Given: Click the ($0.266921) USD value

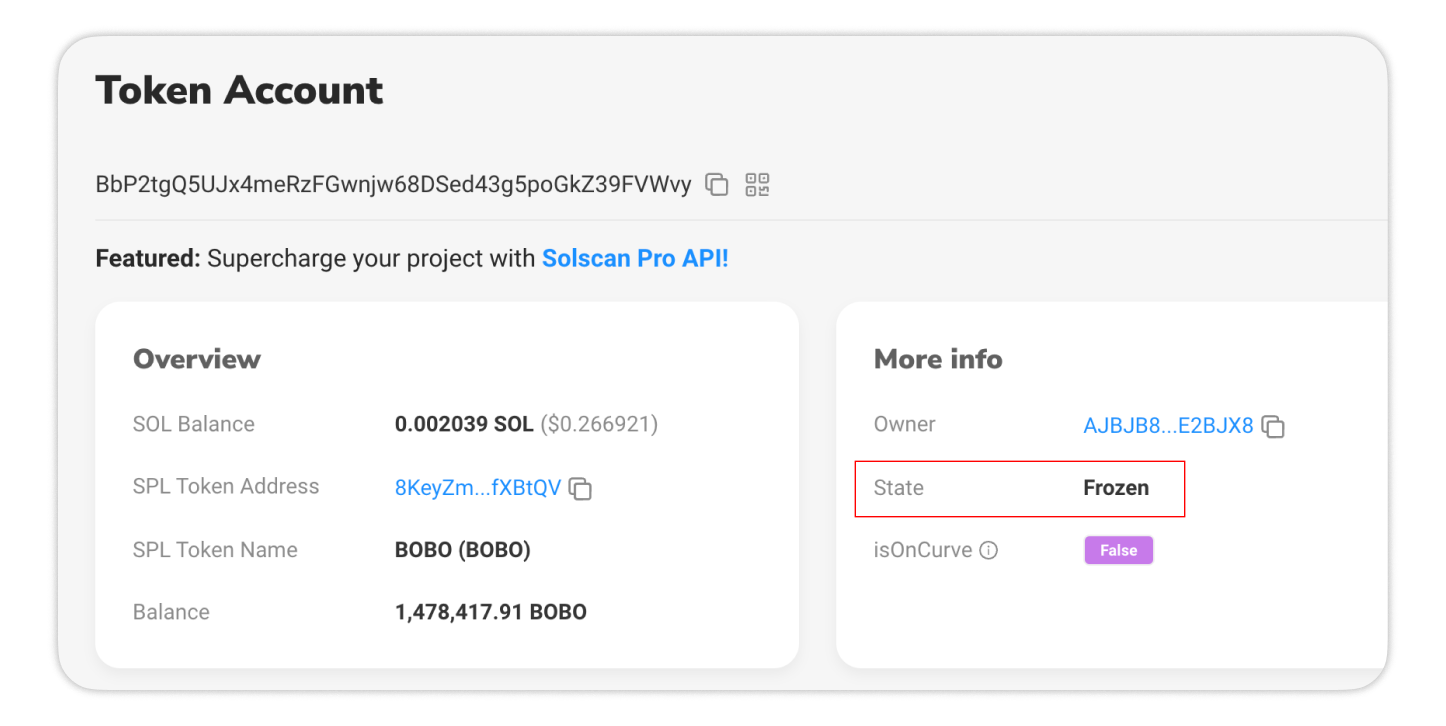Looking at the screenshot, I should (599, 424).
